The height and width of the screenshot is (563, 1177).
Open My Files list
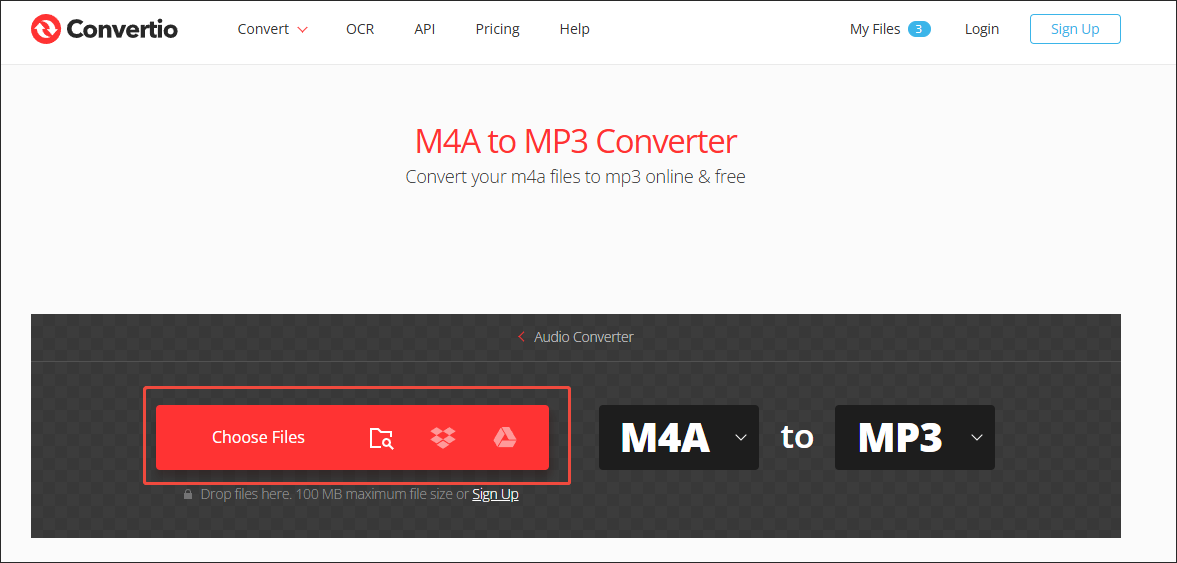(874, 29)
